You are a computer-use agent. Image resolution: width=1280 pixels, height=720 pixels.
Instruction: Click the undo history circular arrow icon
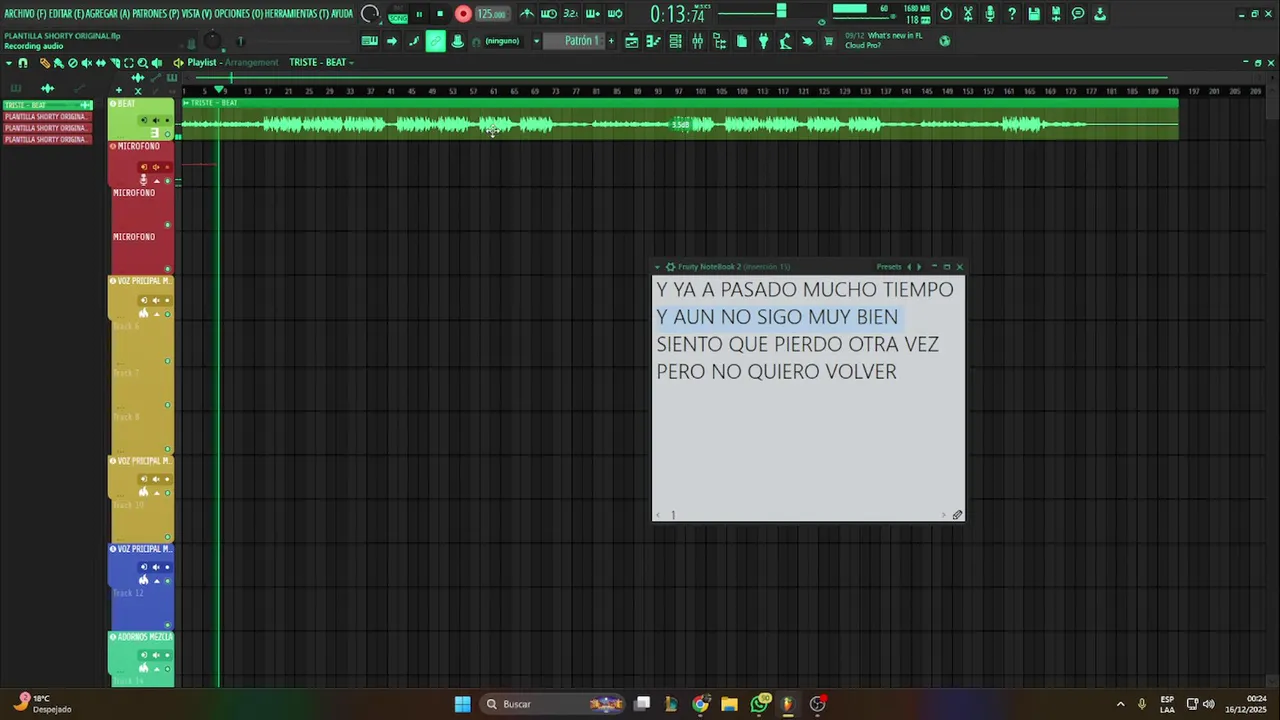click(x=946, y=14)
